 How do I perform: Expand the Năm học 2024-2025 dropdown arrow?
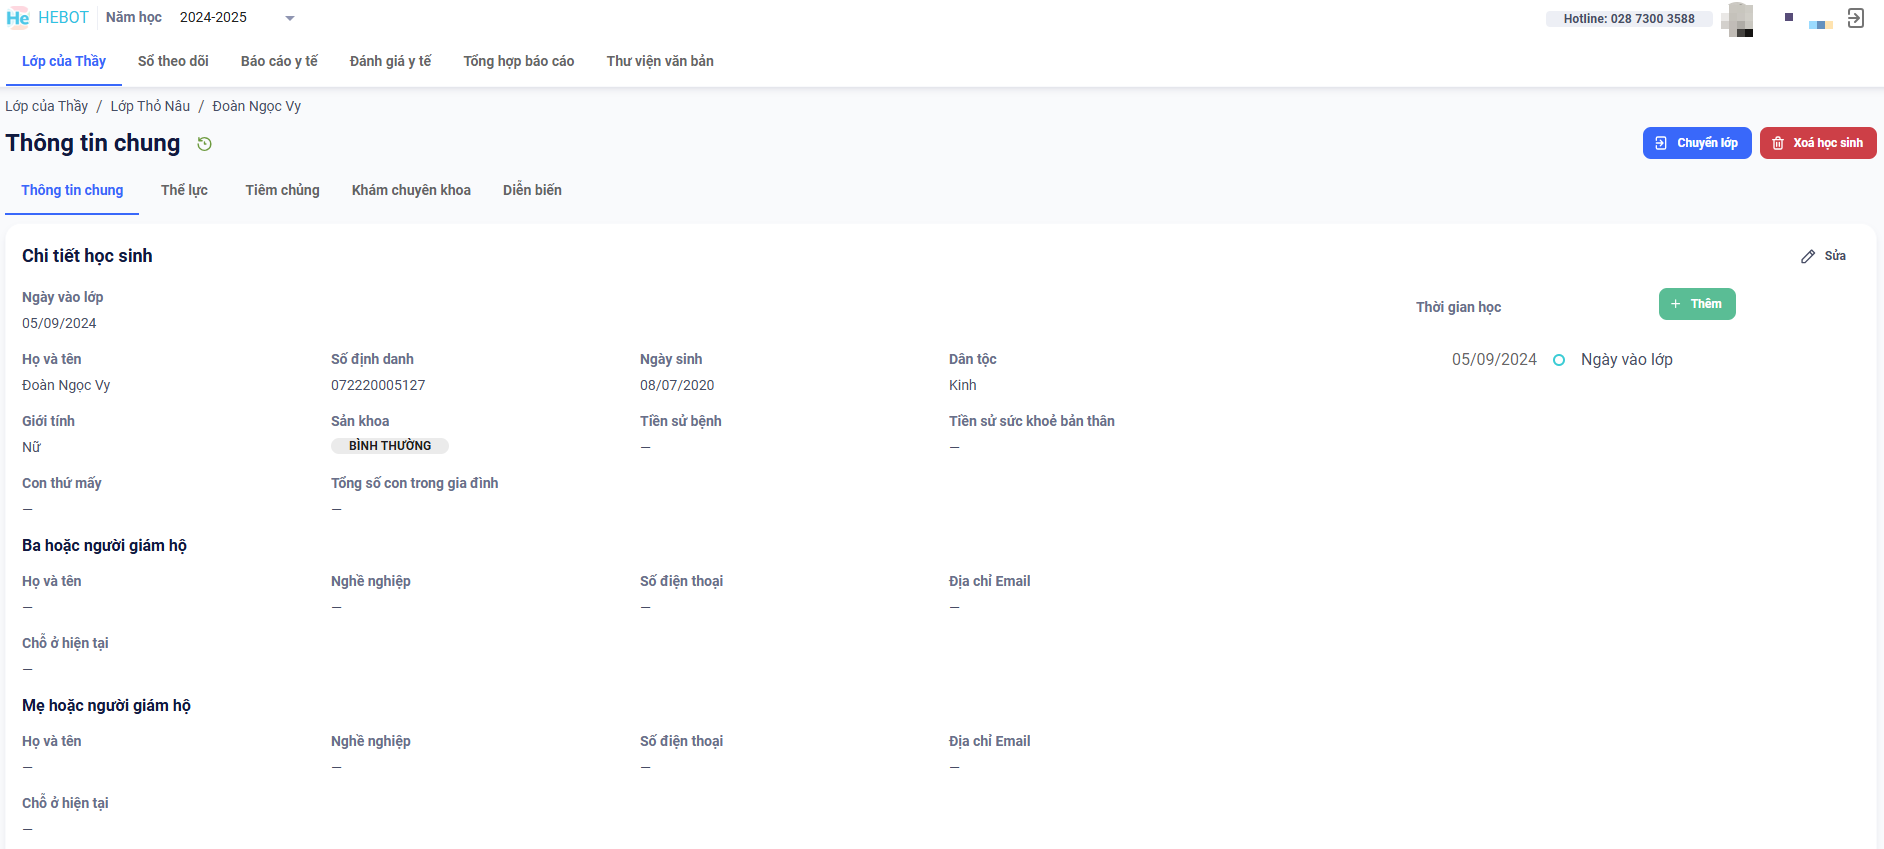click(290, 18)
